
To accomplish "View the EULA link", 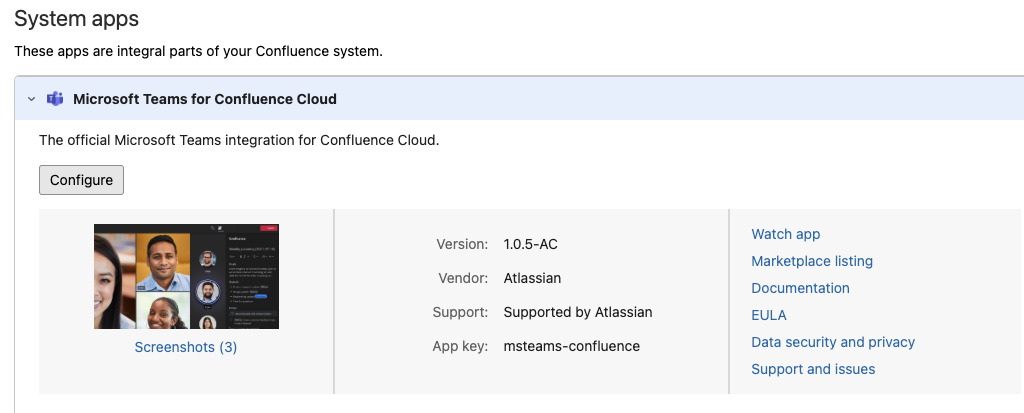I will 769,315.
